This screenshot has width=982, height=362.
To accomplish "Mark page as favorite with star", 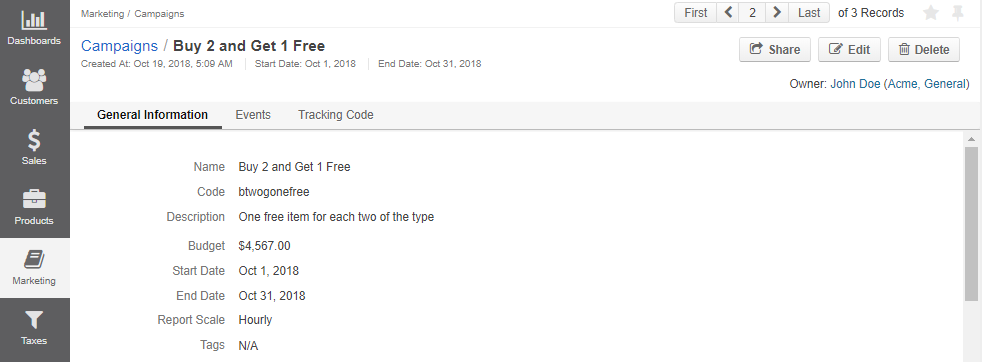I will point(931,13).
